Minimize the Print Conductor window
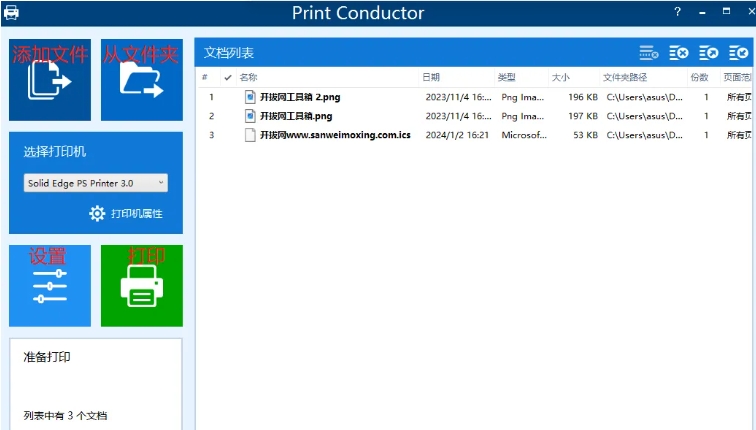Viewport: 756px width, 430px height. click(702, 13)
